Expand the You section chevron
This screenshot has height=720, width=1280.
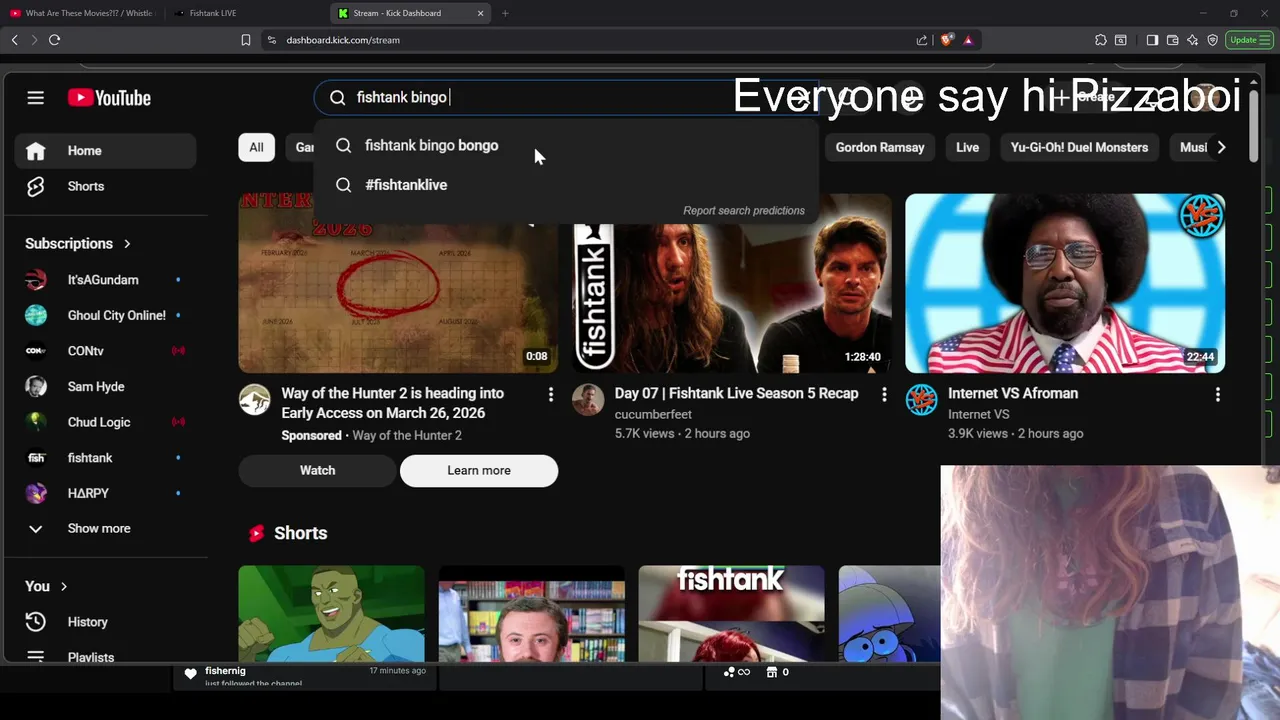63,587
